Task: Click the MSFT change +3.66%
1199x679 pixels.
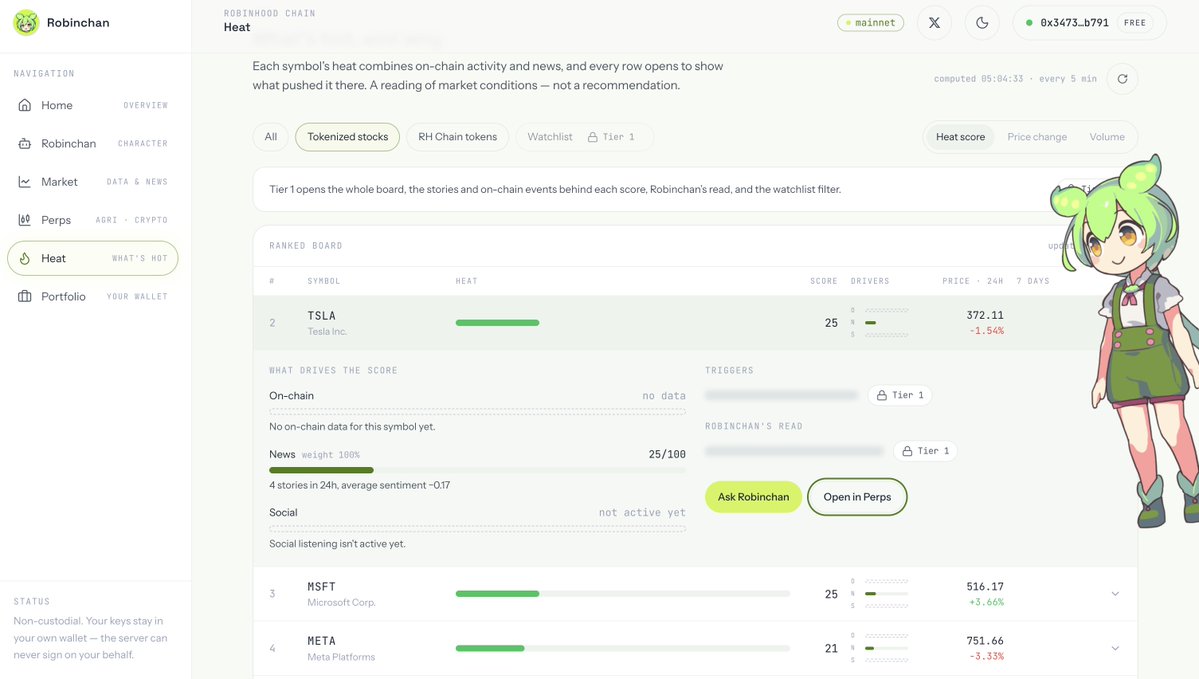Action: 986,603
